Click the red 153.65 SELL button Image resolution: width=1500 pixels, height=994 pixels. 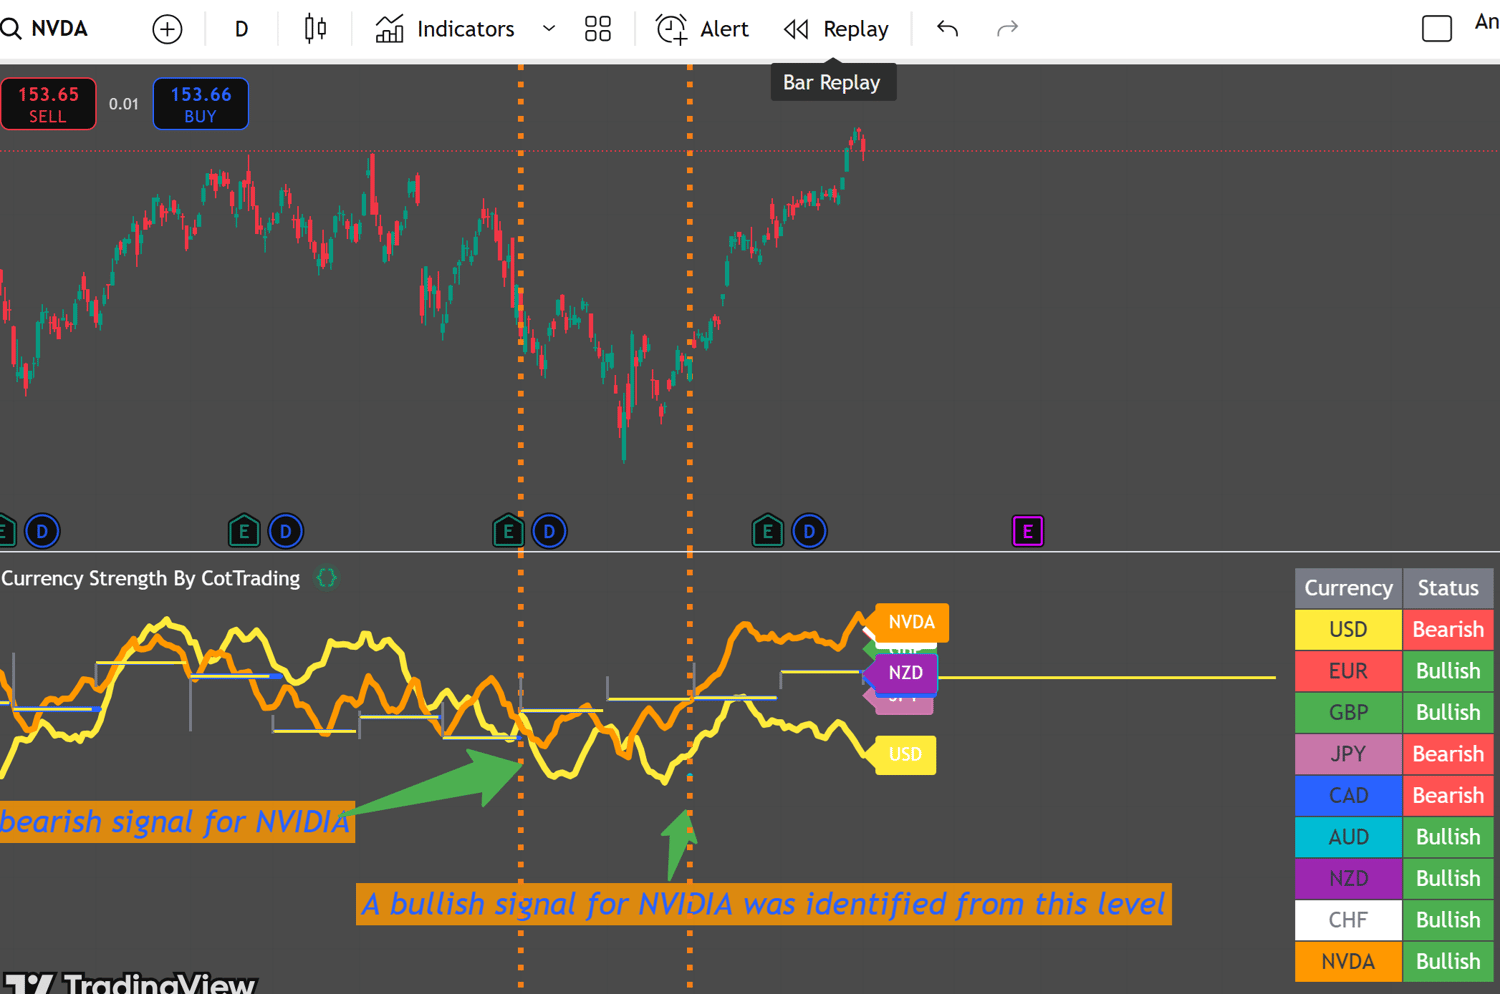click(x=48, y=104)
